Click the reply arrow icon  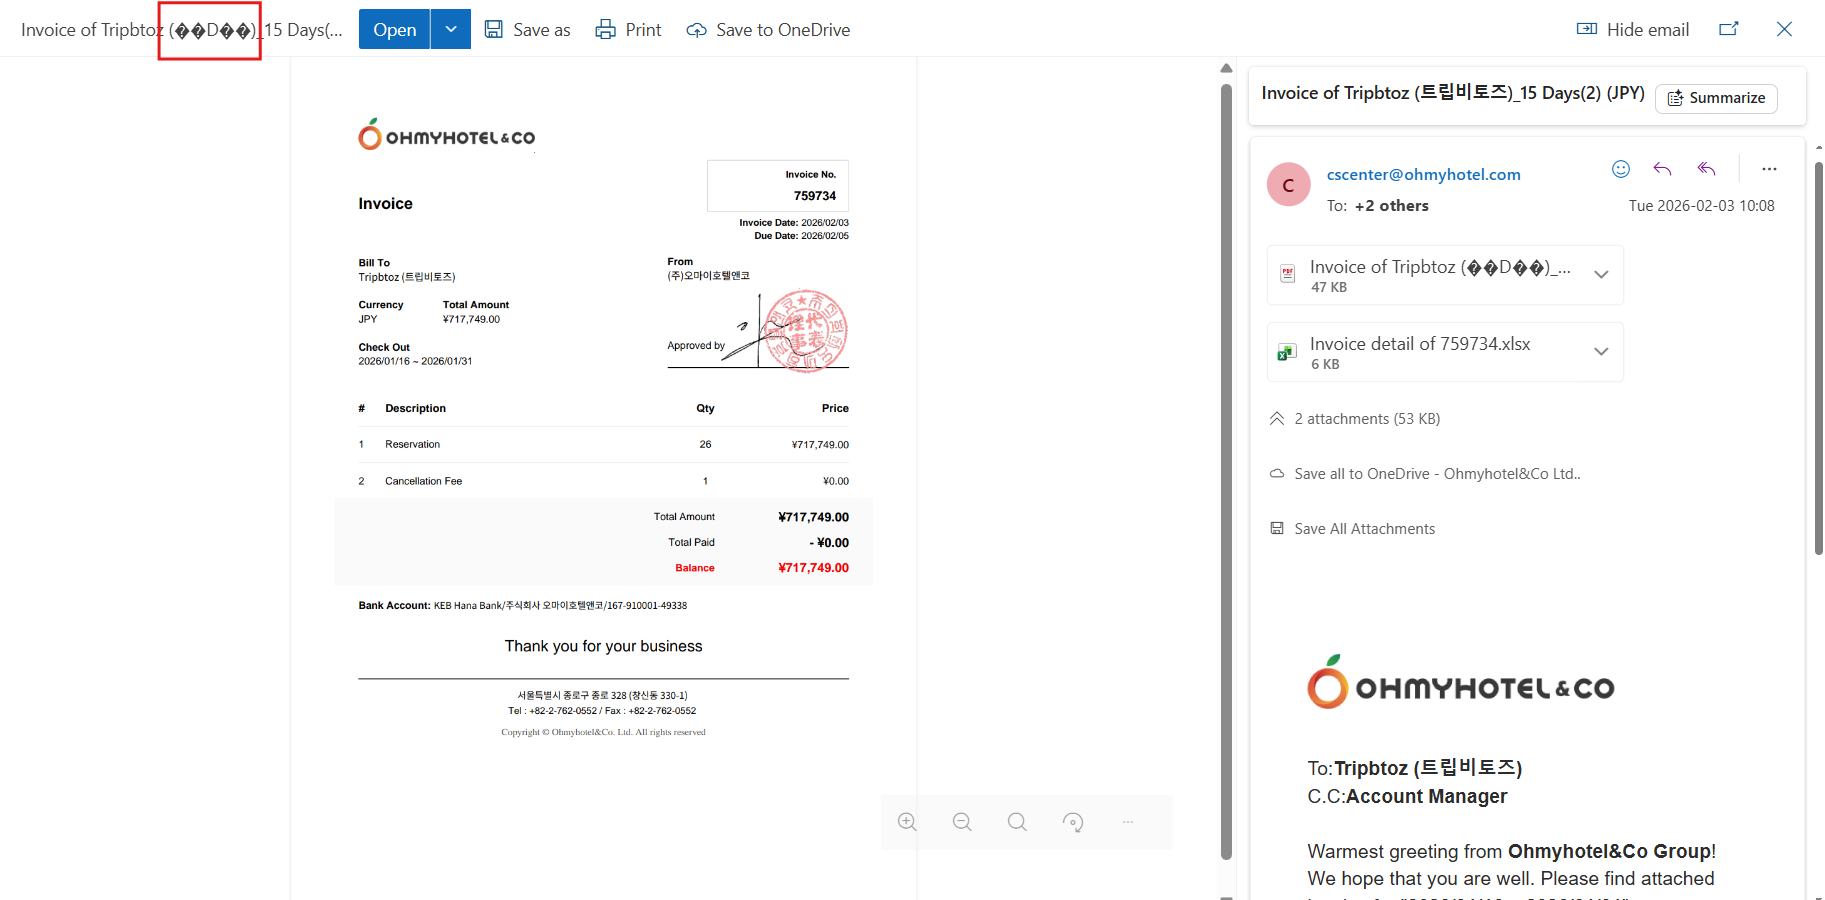(x=1663, y=169)
